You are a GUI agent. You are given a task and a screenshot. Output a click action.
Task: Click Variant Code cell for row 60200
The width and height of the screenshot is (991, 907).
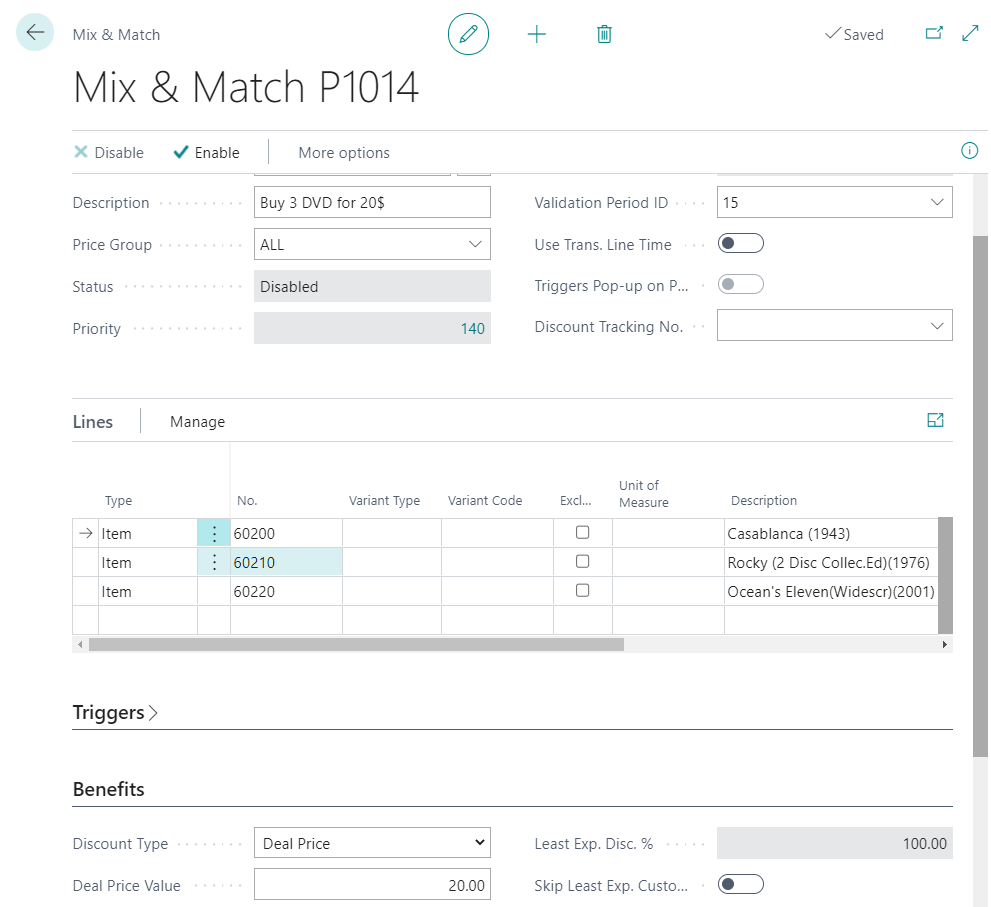pos(497,533)
